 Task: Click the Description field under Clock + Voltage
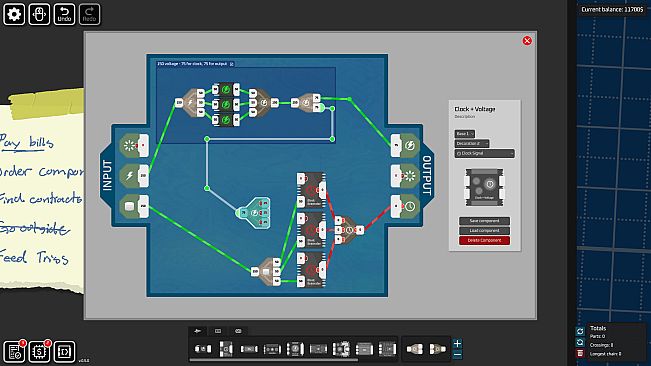[x=465, y=117]
